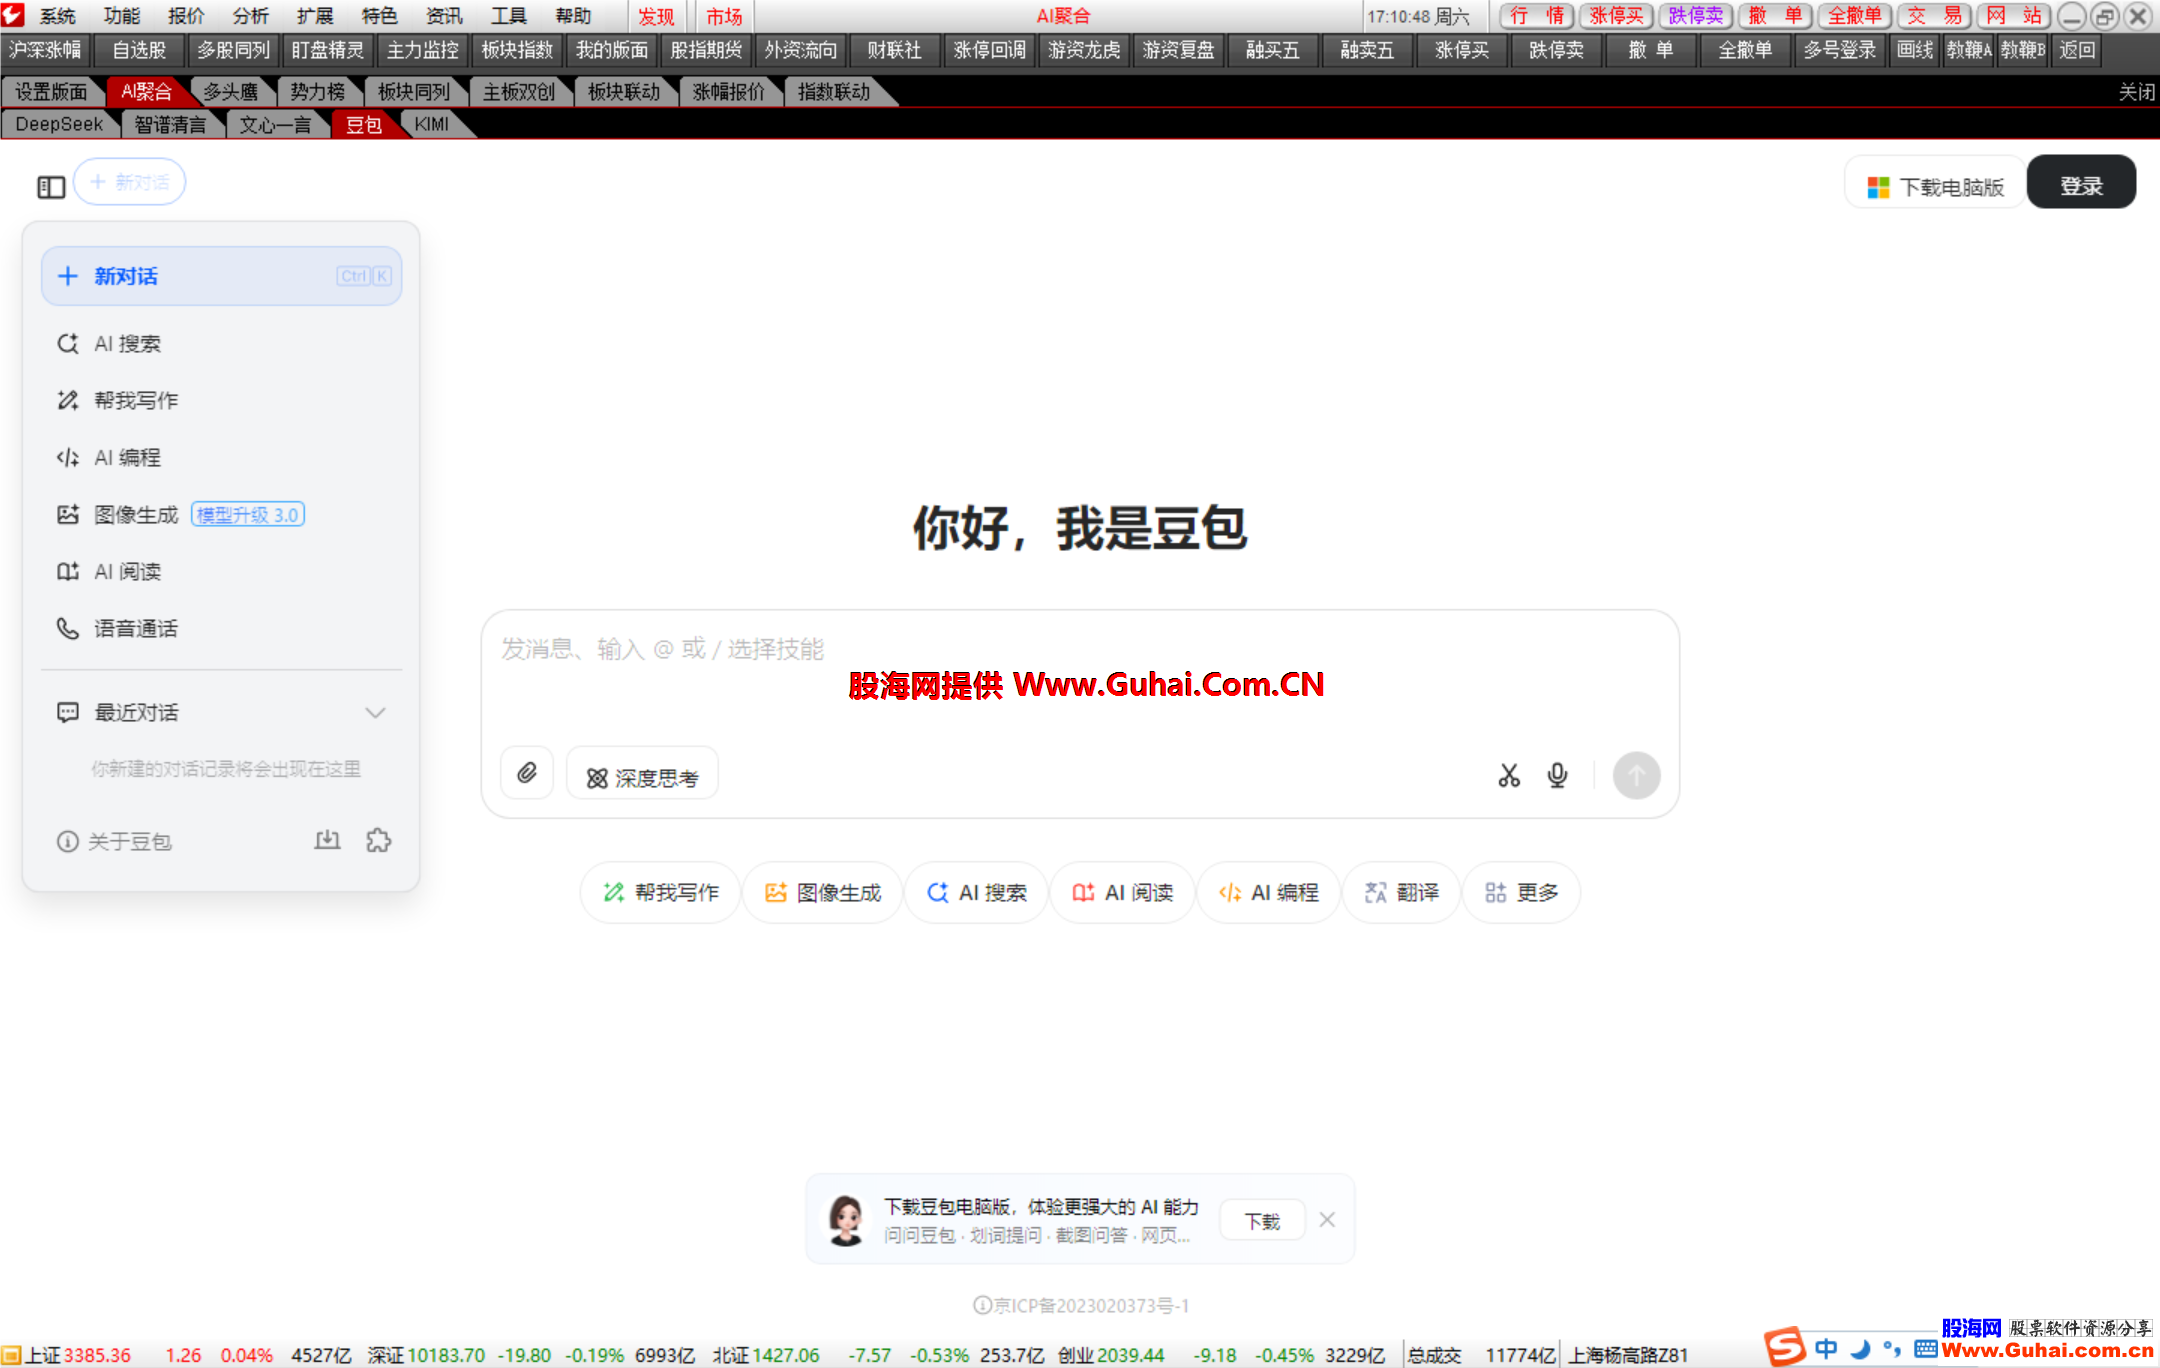2160x1368 pixels.
Task: Click the 自选股 toolbar button
Action: click(138, 50)
